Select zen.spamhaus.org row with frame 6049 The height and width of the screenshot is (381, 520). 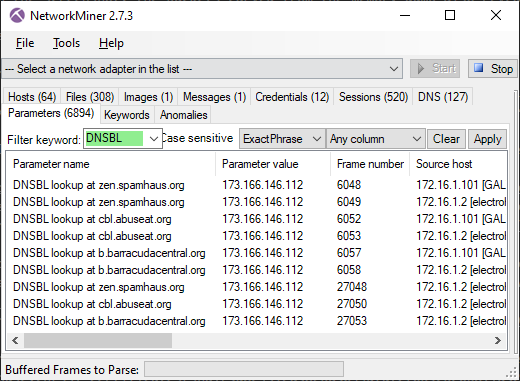(257, 202)
